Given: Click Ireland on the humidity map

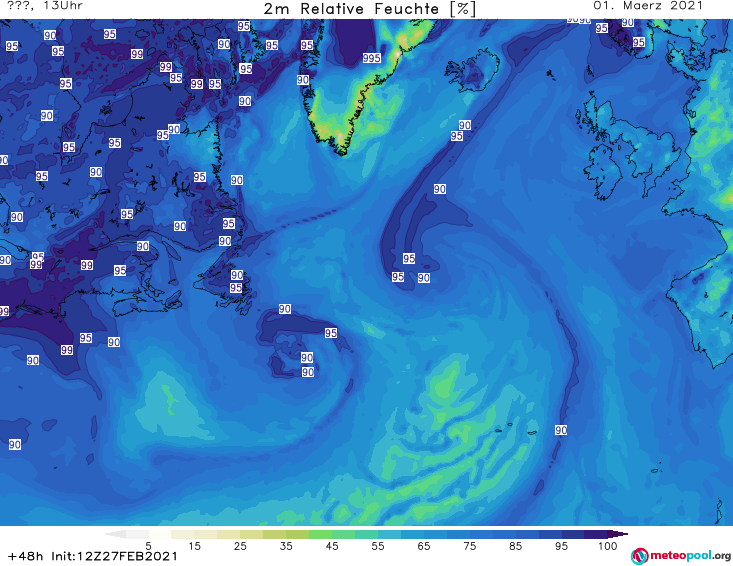Looking at the screenshot, I should point(603,171).
